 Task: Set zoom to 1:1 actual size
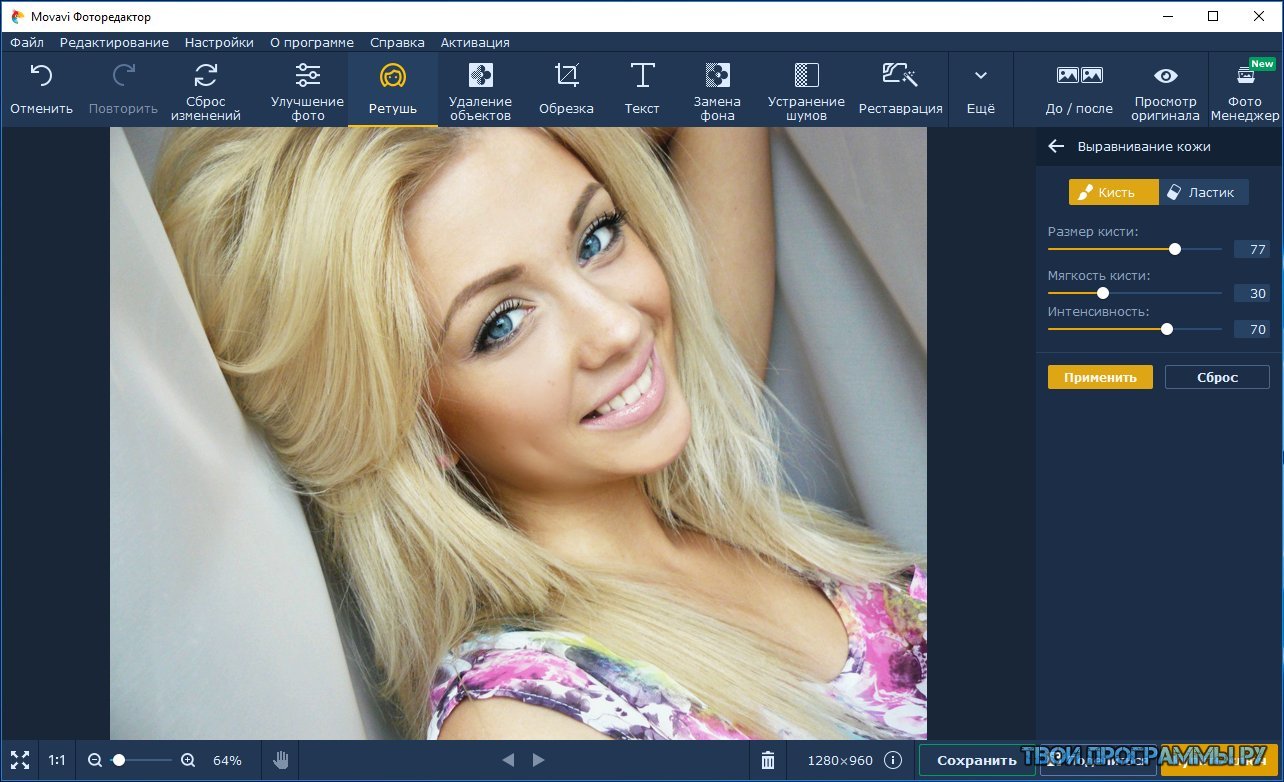[57, 760]
